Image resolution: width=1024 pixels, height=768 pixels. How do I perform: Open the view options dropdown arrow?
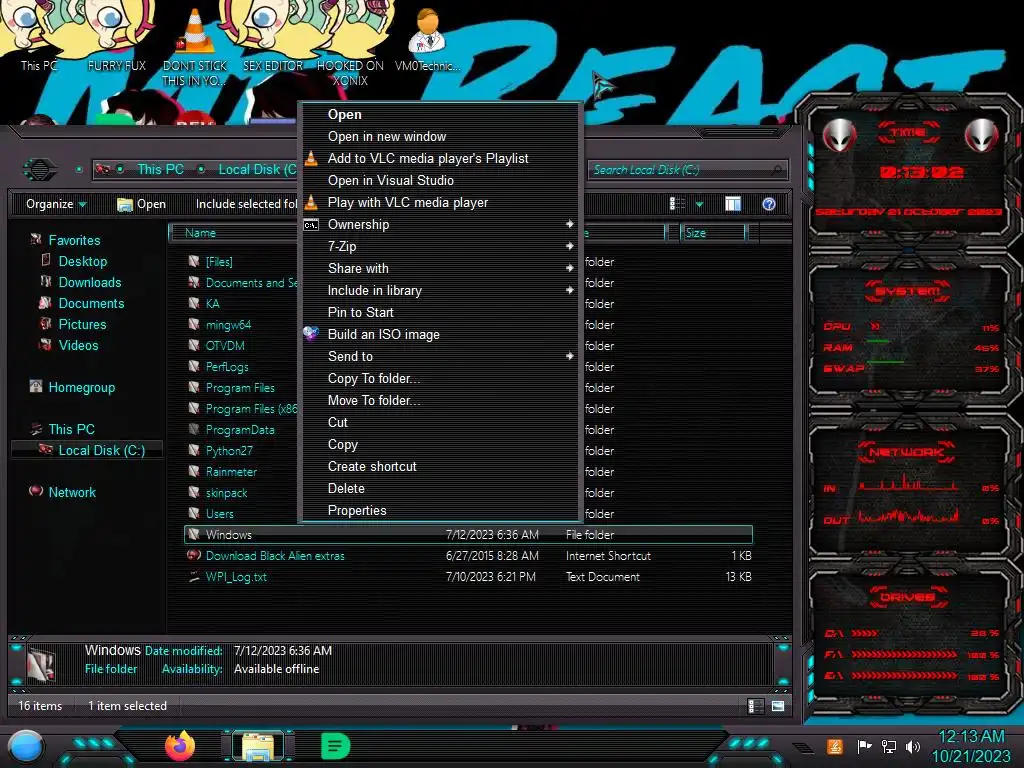[x=699, y=204]
